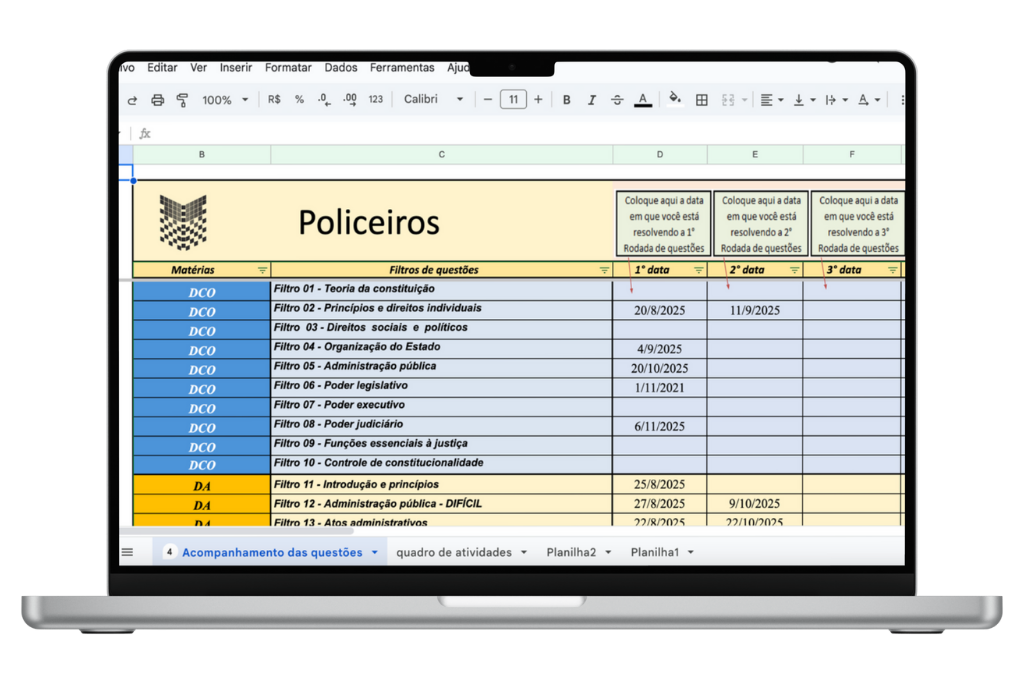
Task: Increase font size with plus button
Action: coord(538,100)
